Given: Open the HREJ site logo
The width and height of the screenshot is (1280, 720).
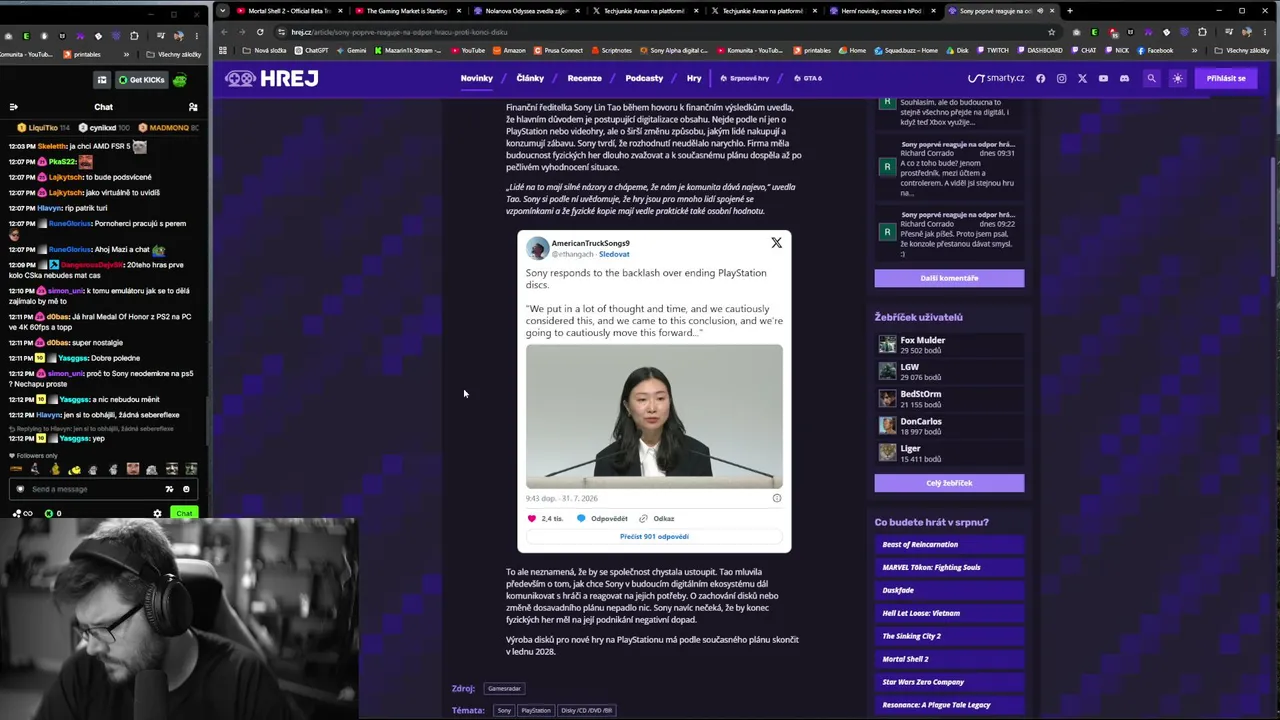Looking at the screenshot, I should pyautogui.click(x=270, y=78).
